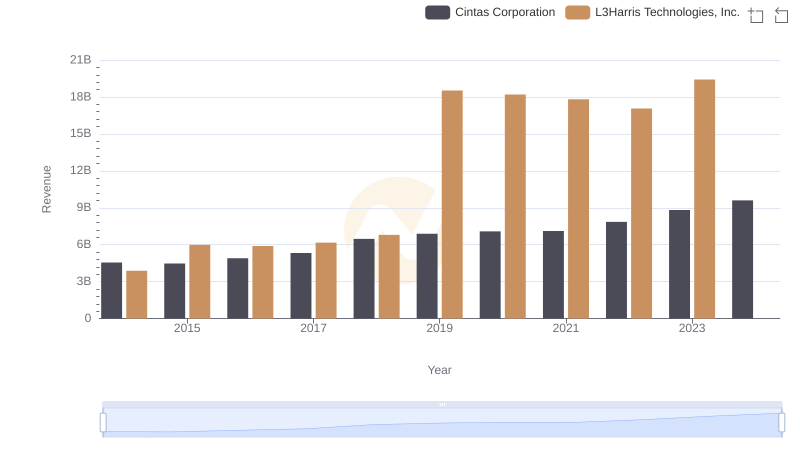This screenshot has width=800, height=461.
Task: Click the Cintas bar for 2015
Action: click(174, 291)
